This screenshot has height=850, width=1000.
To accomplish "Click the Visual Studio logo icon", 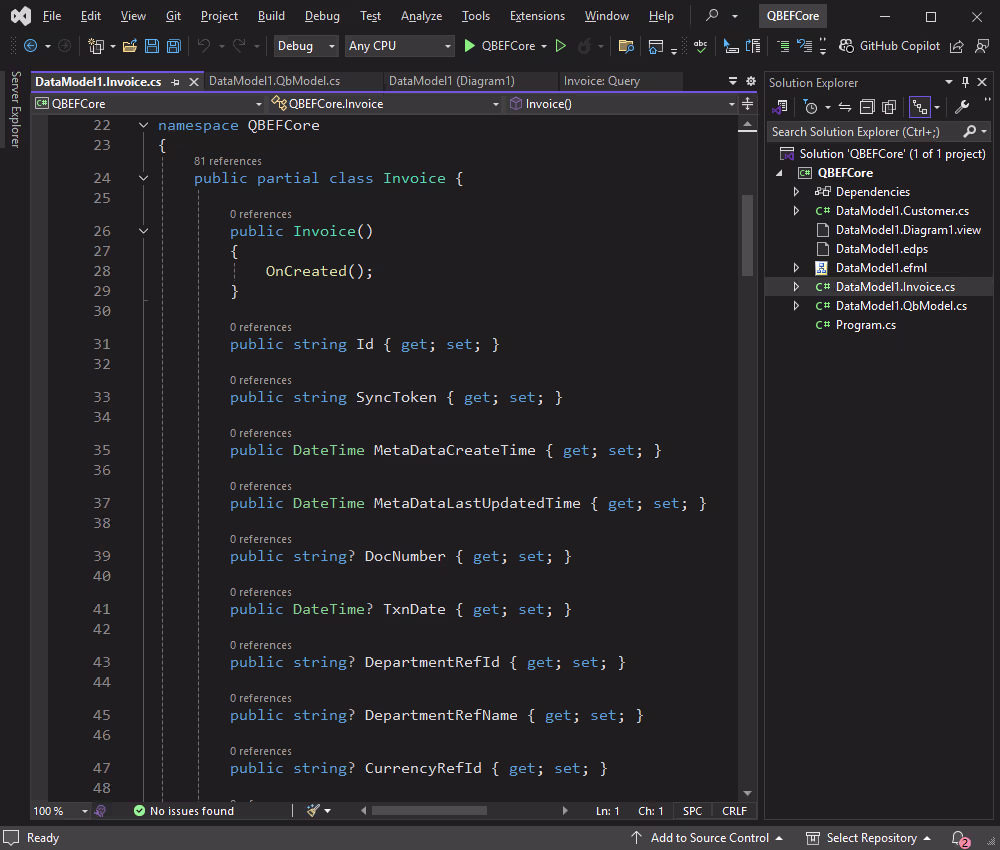I will pyautogui.click(x=20, y=16).
